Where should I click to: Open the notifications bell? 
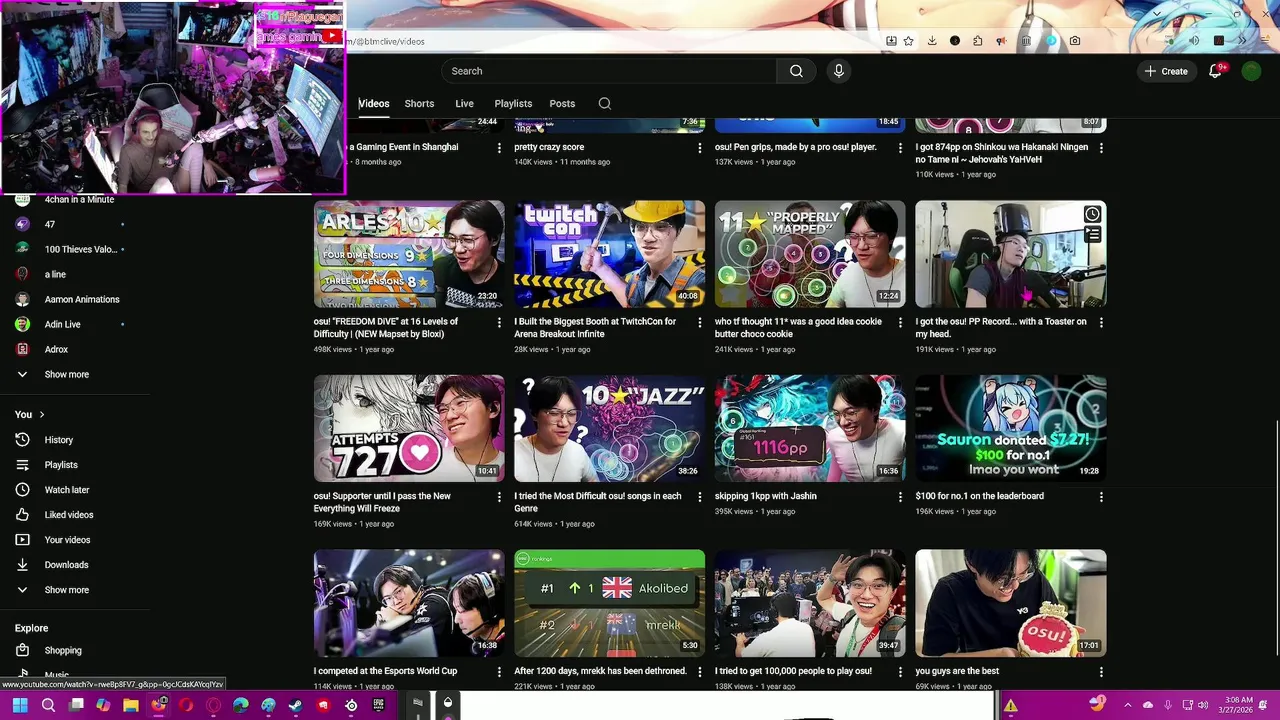tap(1215, 71)
